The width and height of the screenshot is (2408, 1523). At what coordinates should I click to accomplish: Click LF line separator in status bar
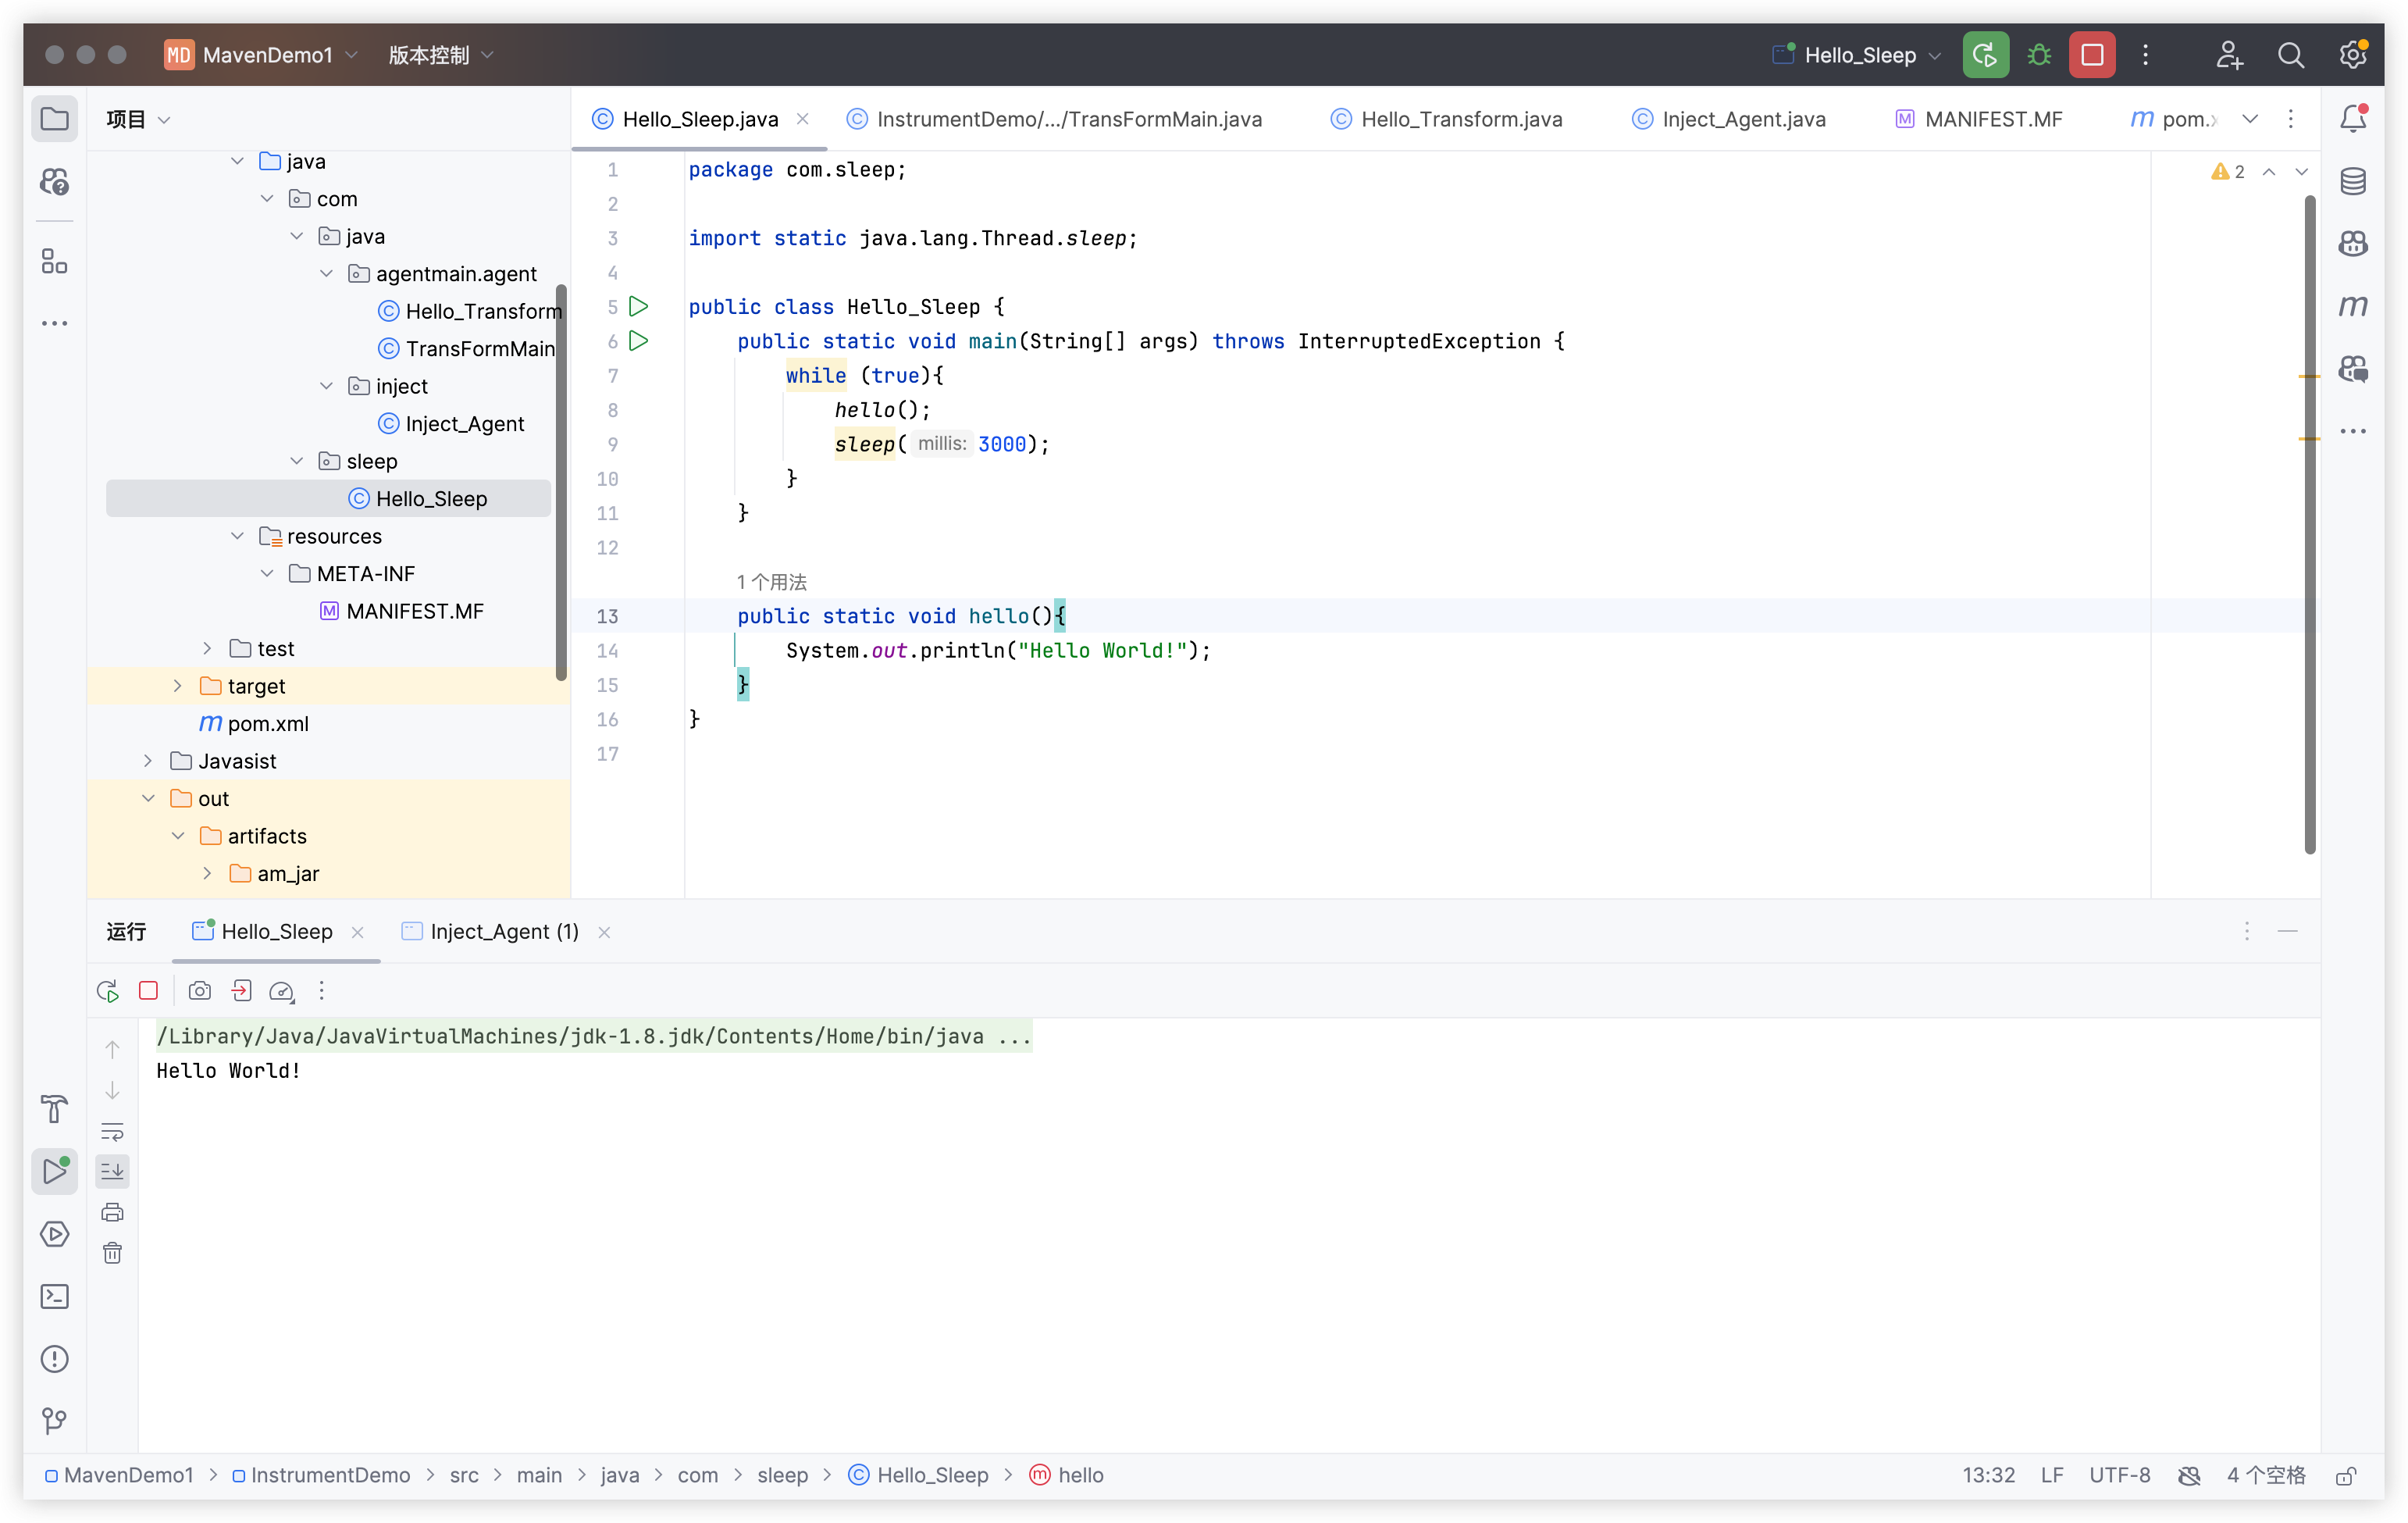tap(2052, 1476)
